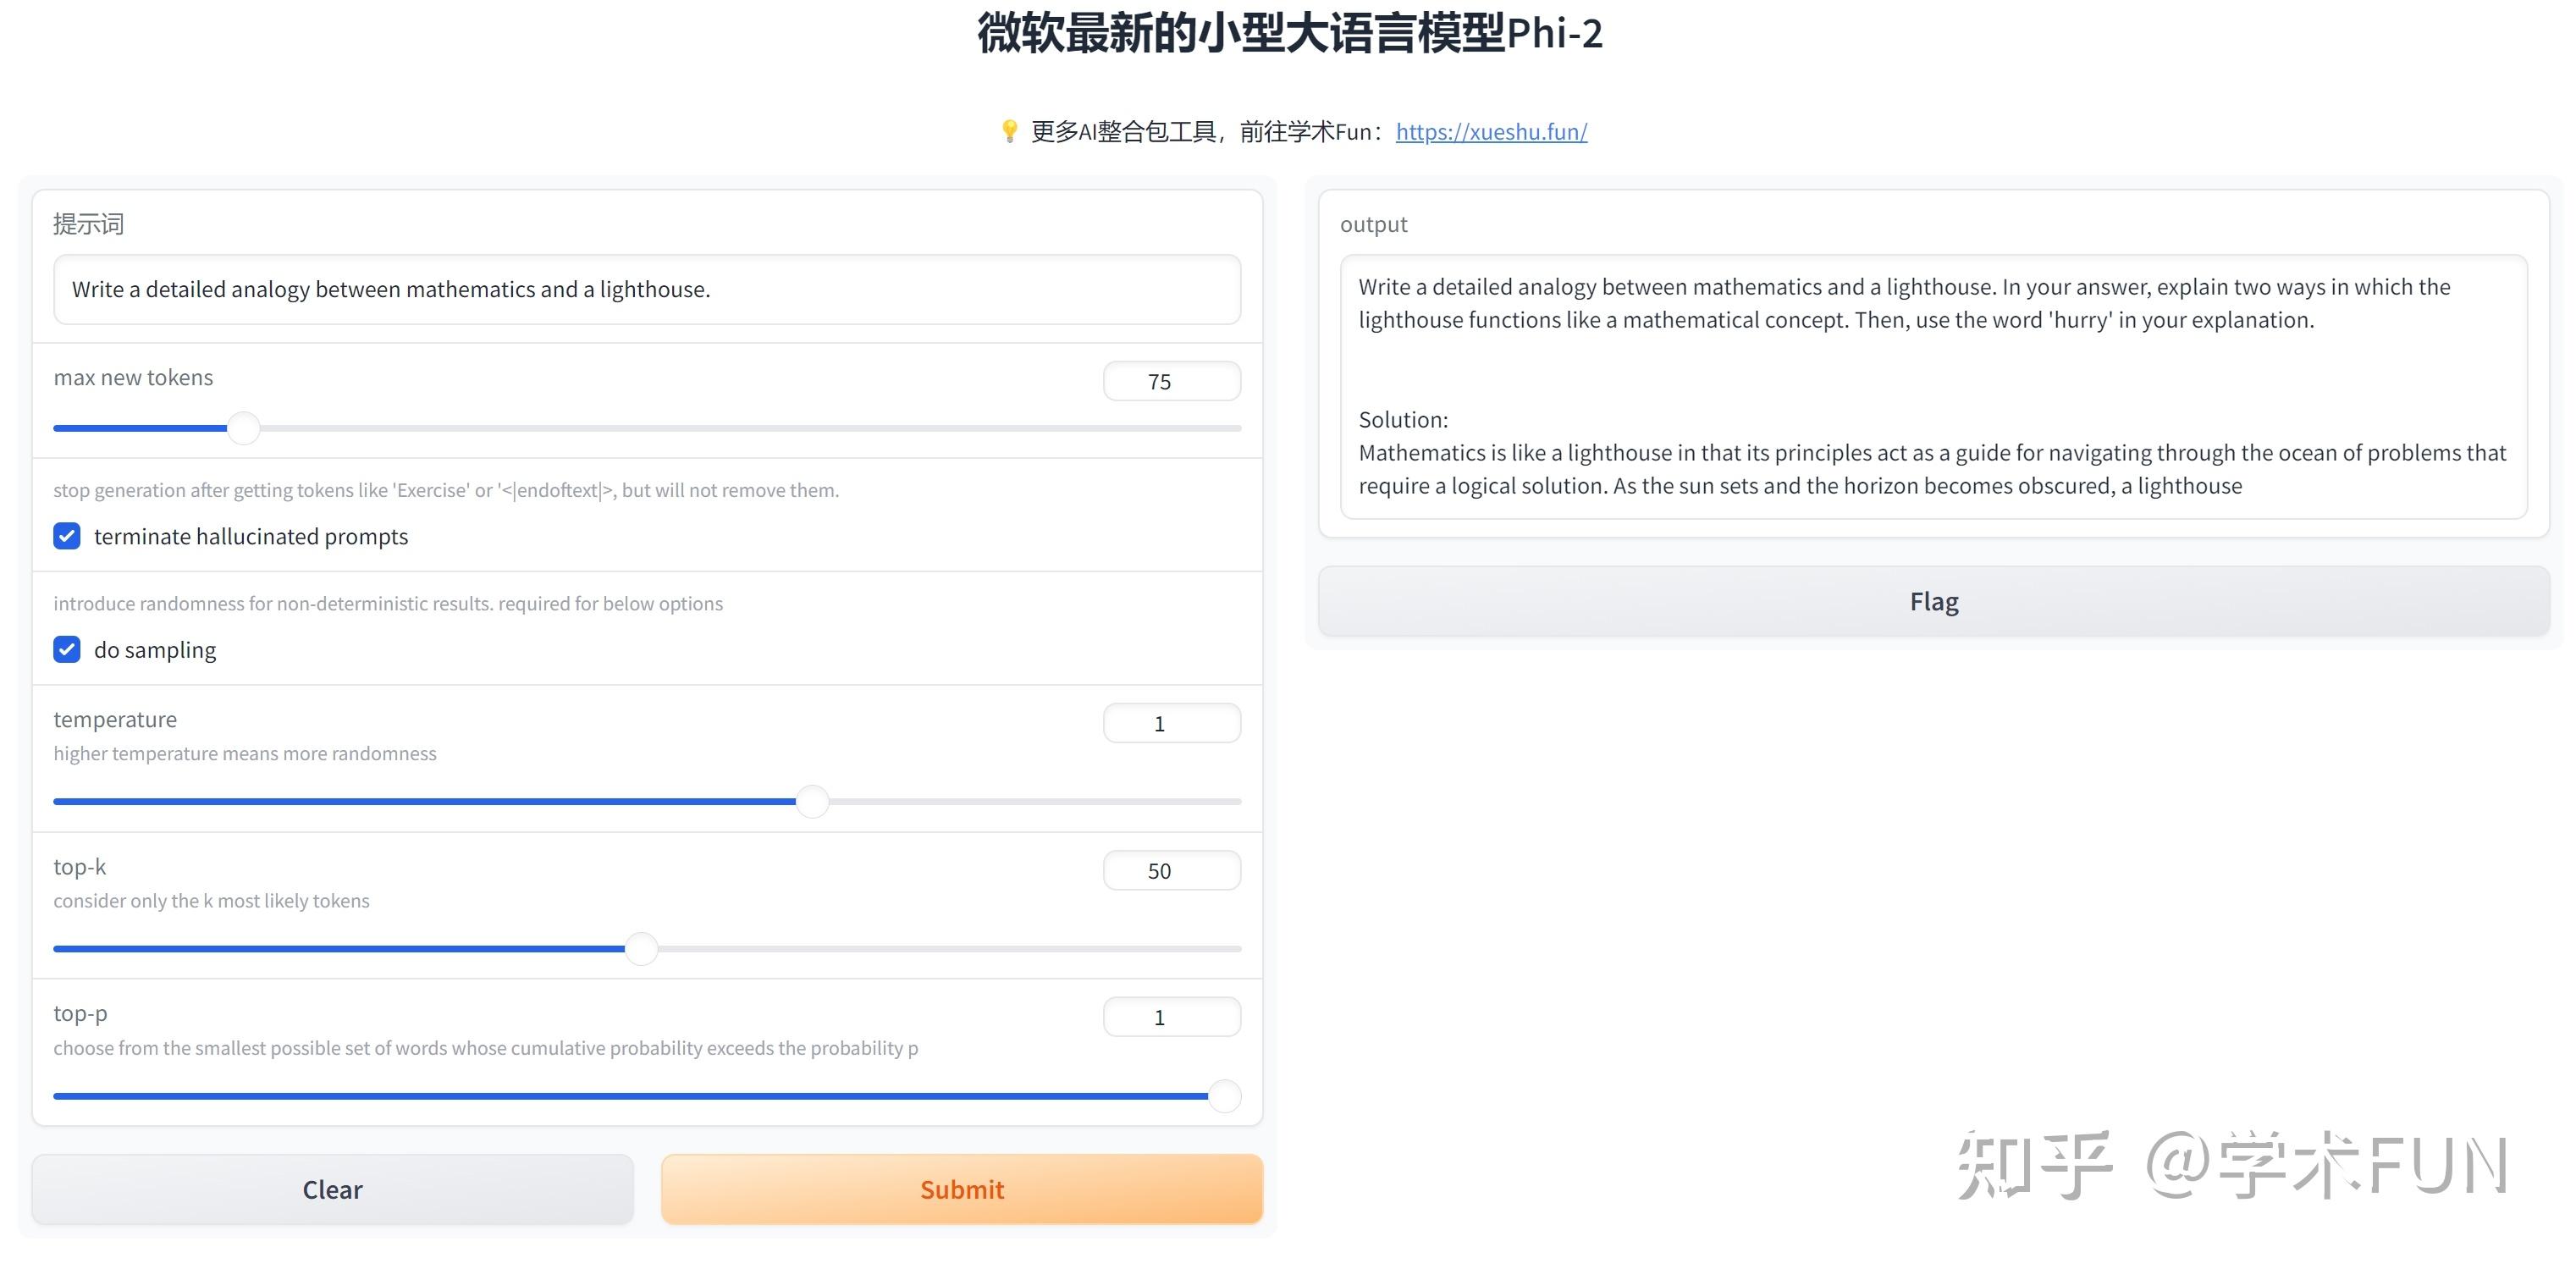Click the 'output' label

point(1373,224)
